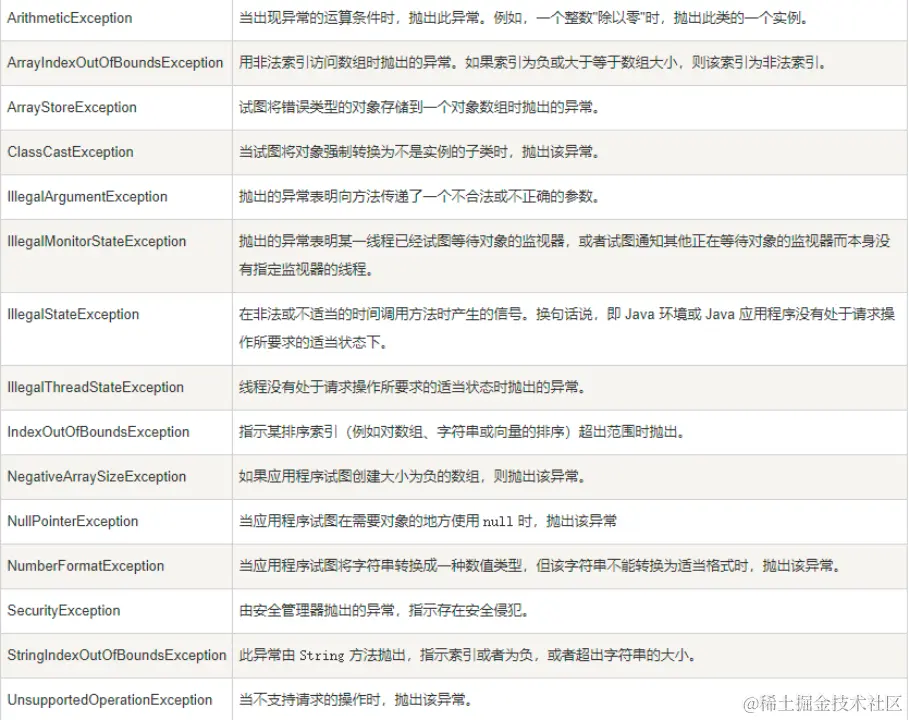Click the description about 等待对象的监视器
Screen dimensions: 909x720
pyautogui.click(x=565, y=255)
